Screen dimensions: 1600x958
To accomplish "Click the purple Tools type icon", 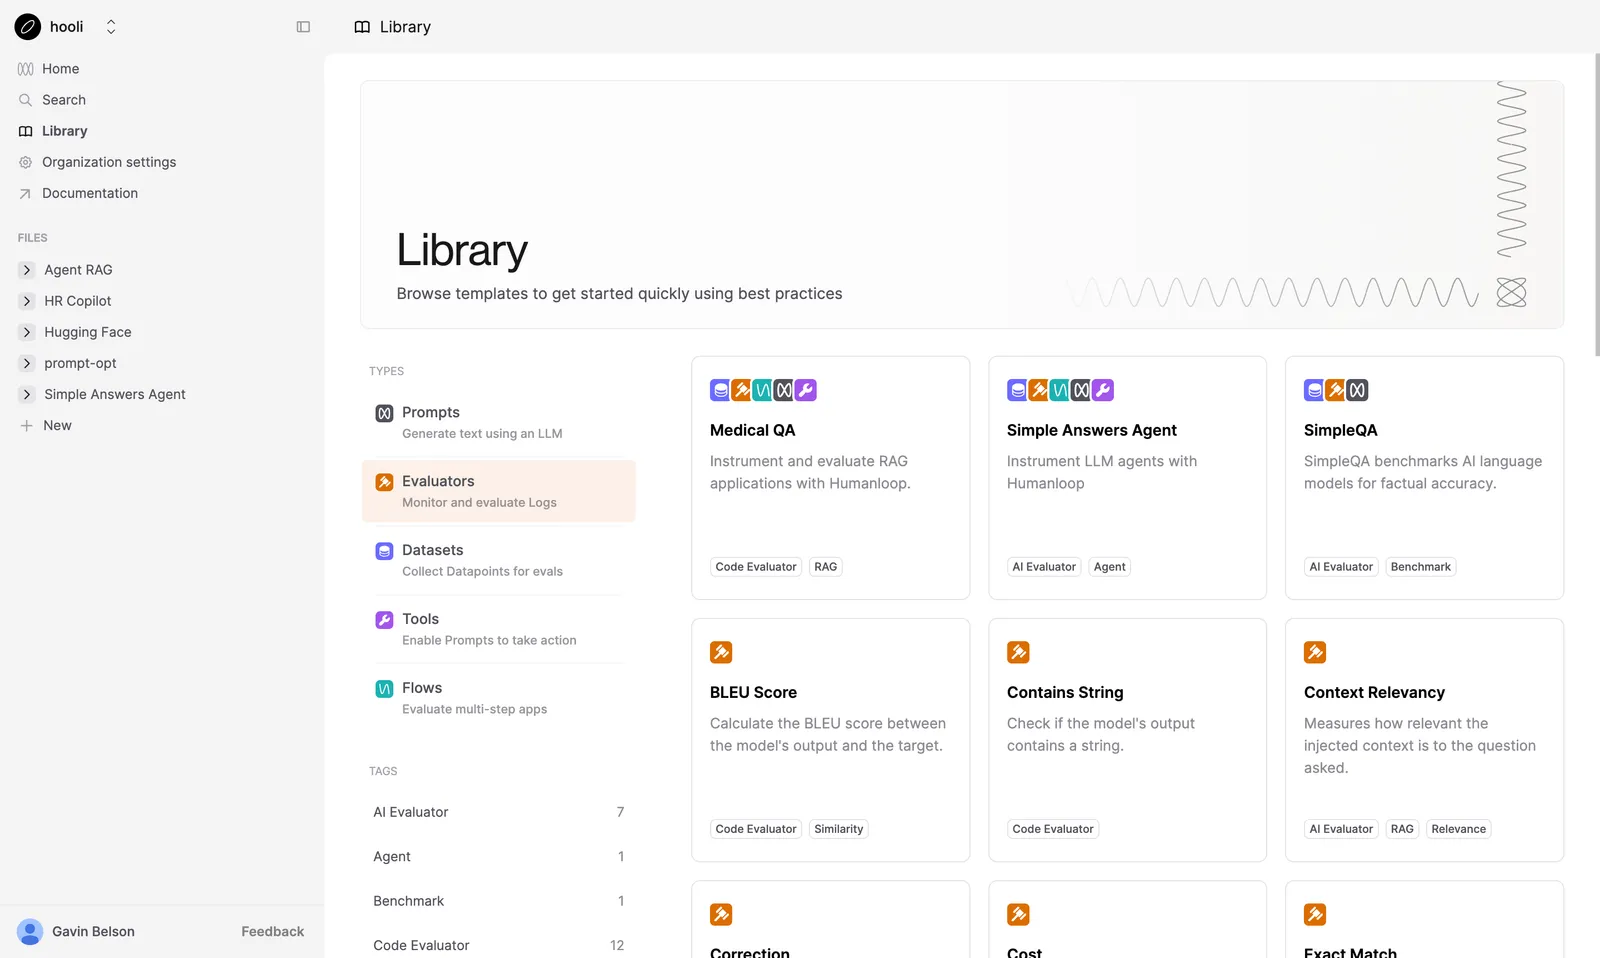I will point(384,620).
